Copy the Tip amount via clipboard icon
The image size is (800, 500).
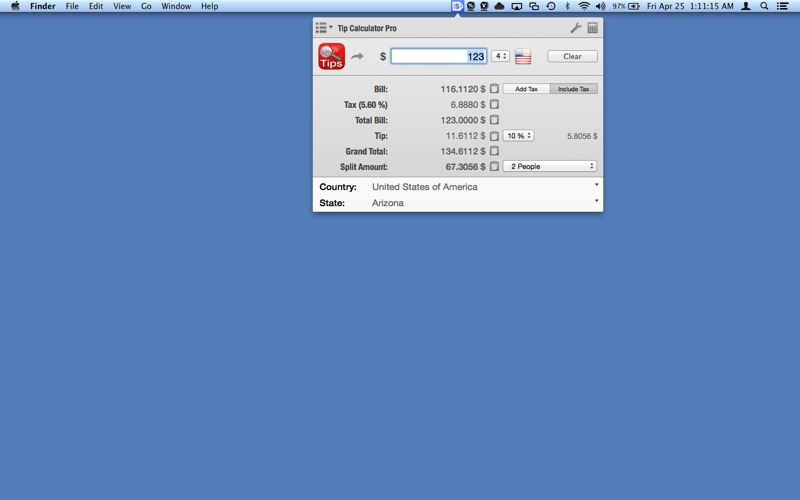click(494, 136)
